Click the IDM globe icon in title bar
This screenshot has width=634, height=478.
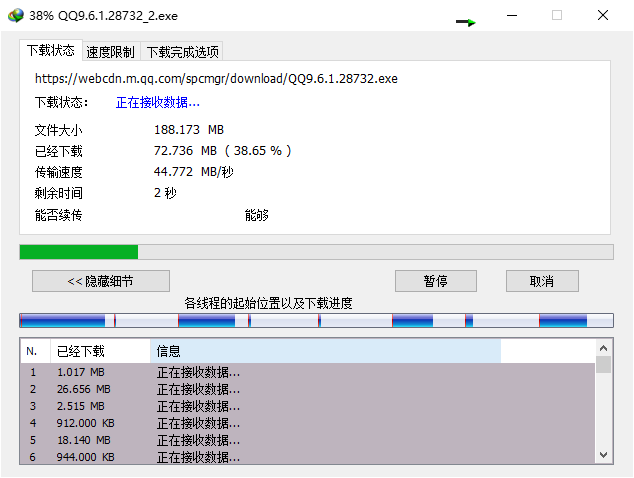click(16, 15)
